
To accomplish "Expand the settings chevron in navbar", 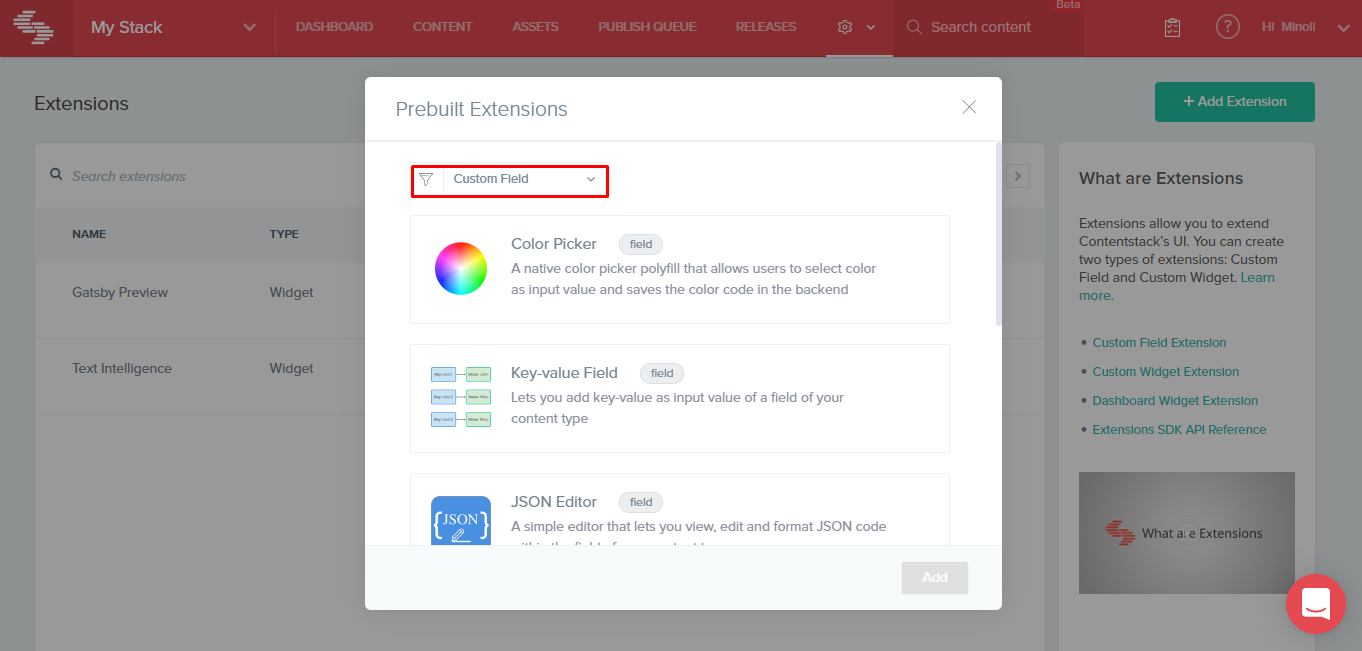I will point(871,28).
